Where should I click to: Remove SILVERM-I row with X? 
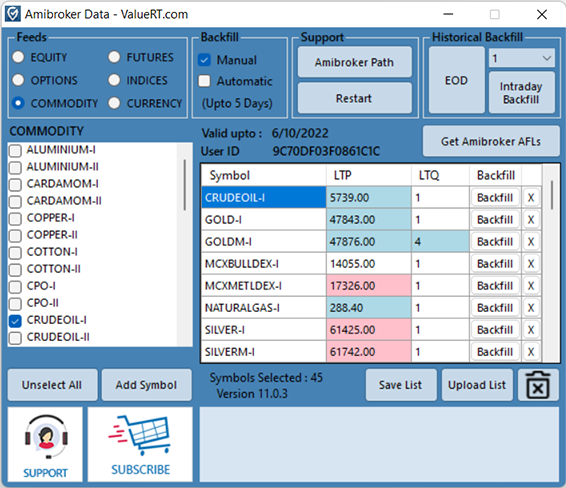point(531,352)
